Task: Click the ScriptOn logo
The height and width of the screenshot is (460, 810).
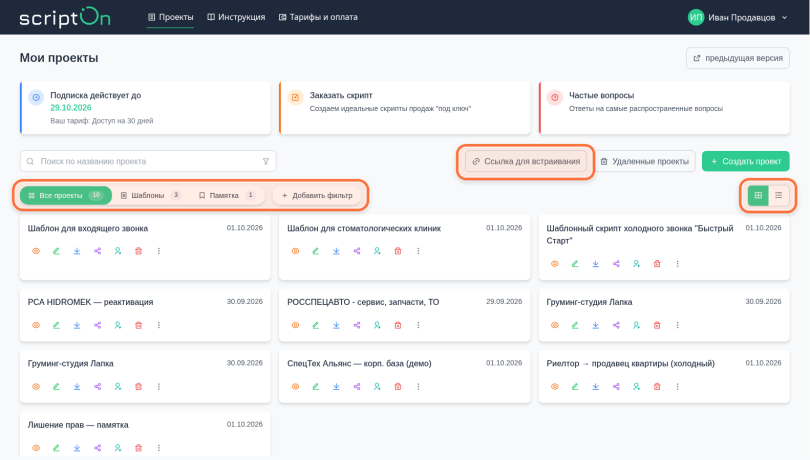Action: [65, 18]
